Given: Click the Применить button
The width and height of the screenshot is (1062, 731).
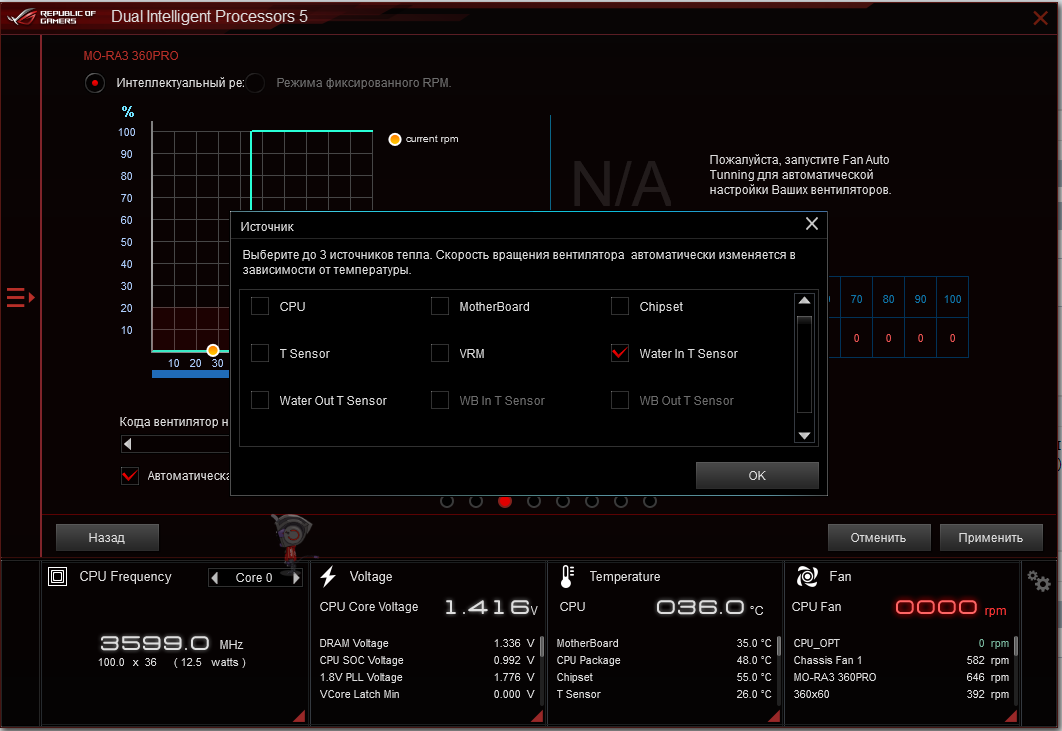Looking at the screenshot, I should click(x=990, y=537).
